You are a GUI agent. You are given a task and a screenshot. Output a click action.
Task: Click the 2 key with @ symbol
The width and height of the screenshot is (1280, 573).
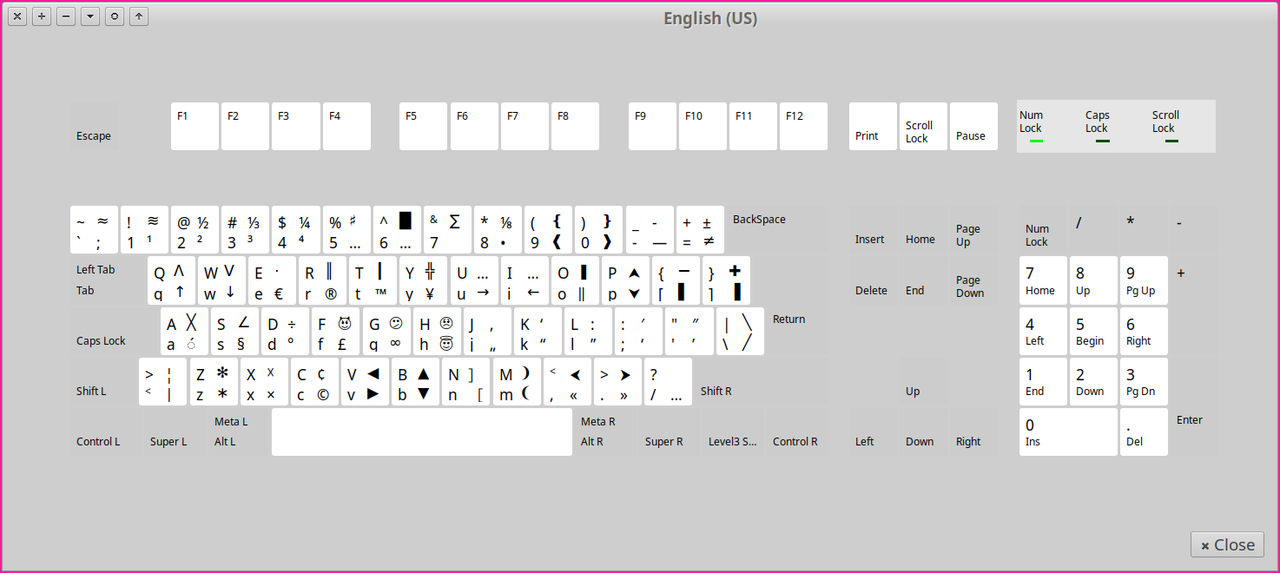(x=195, y=231)
